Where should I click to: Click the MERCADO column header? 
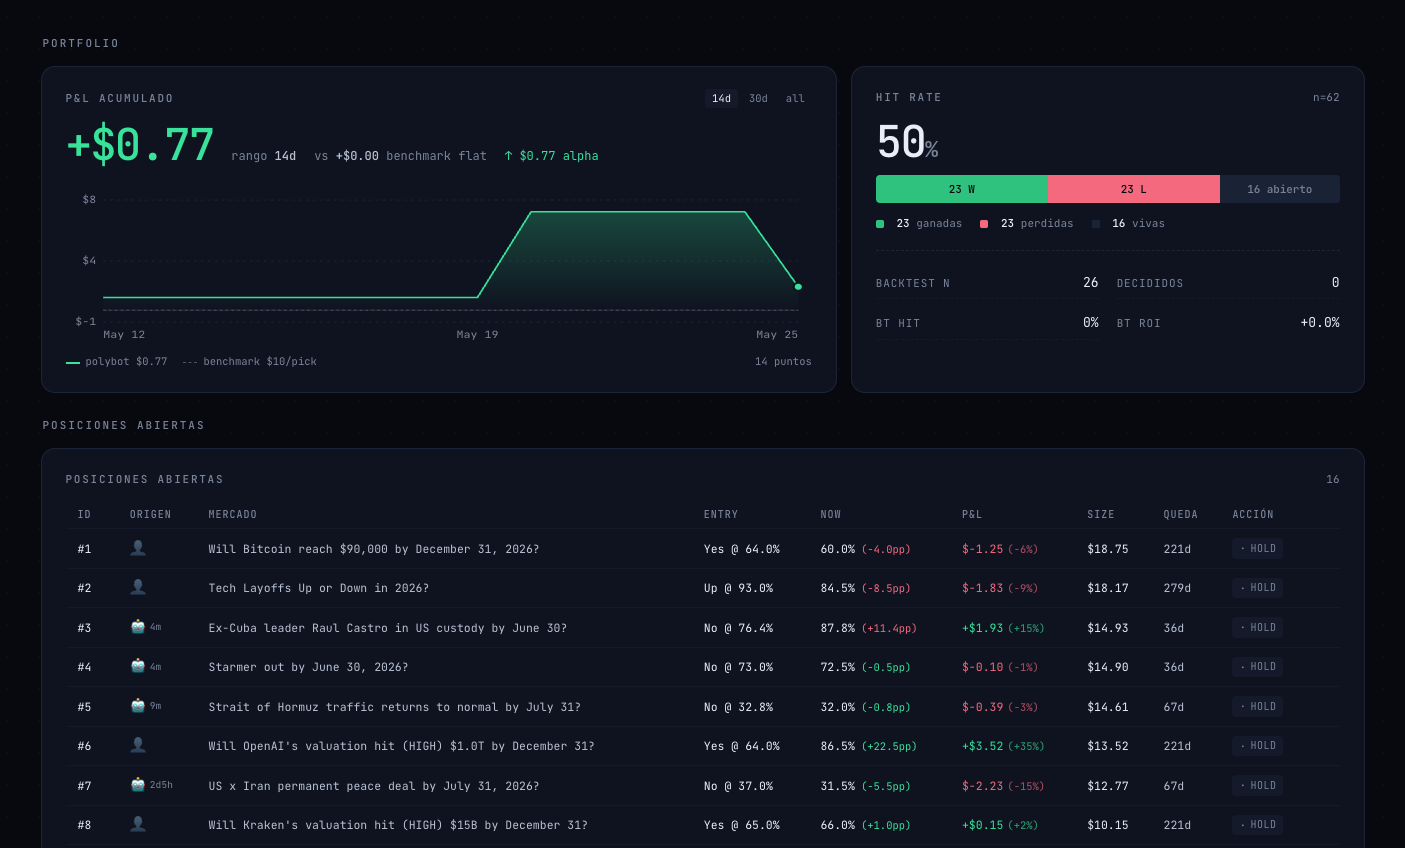tap(233, 514)
